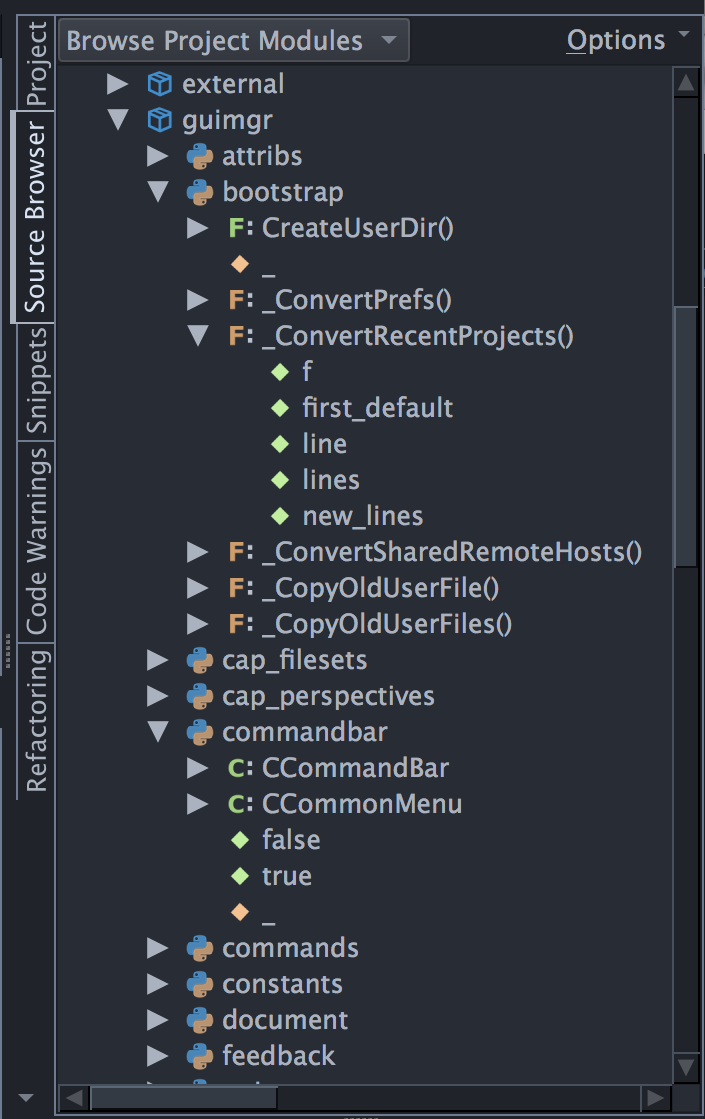Click the vertical scrollbar thumb
705x1119 pixels.
(686, 437)
